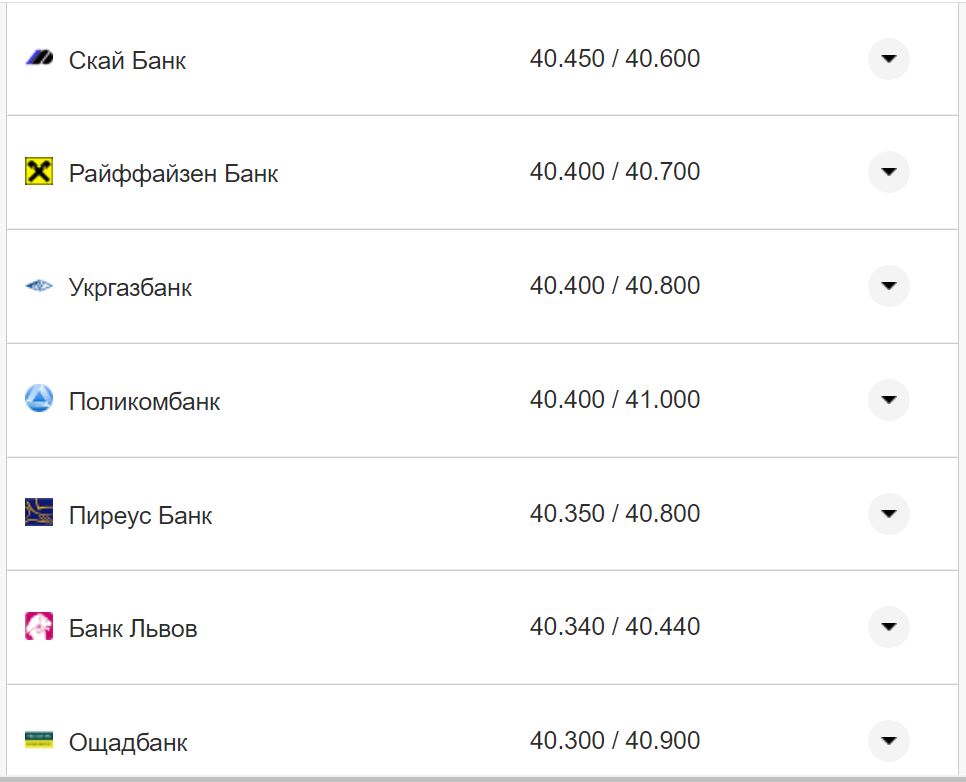Click the Райффайзен Банк yellow logo
Screen dimensions: 966x782
39,172
